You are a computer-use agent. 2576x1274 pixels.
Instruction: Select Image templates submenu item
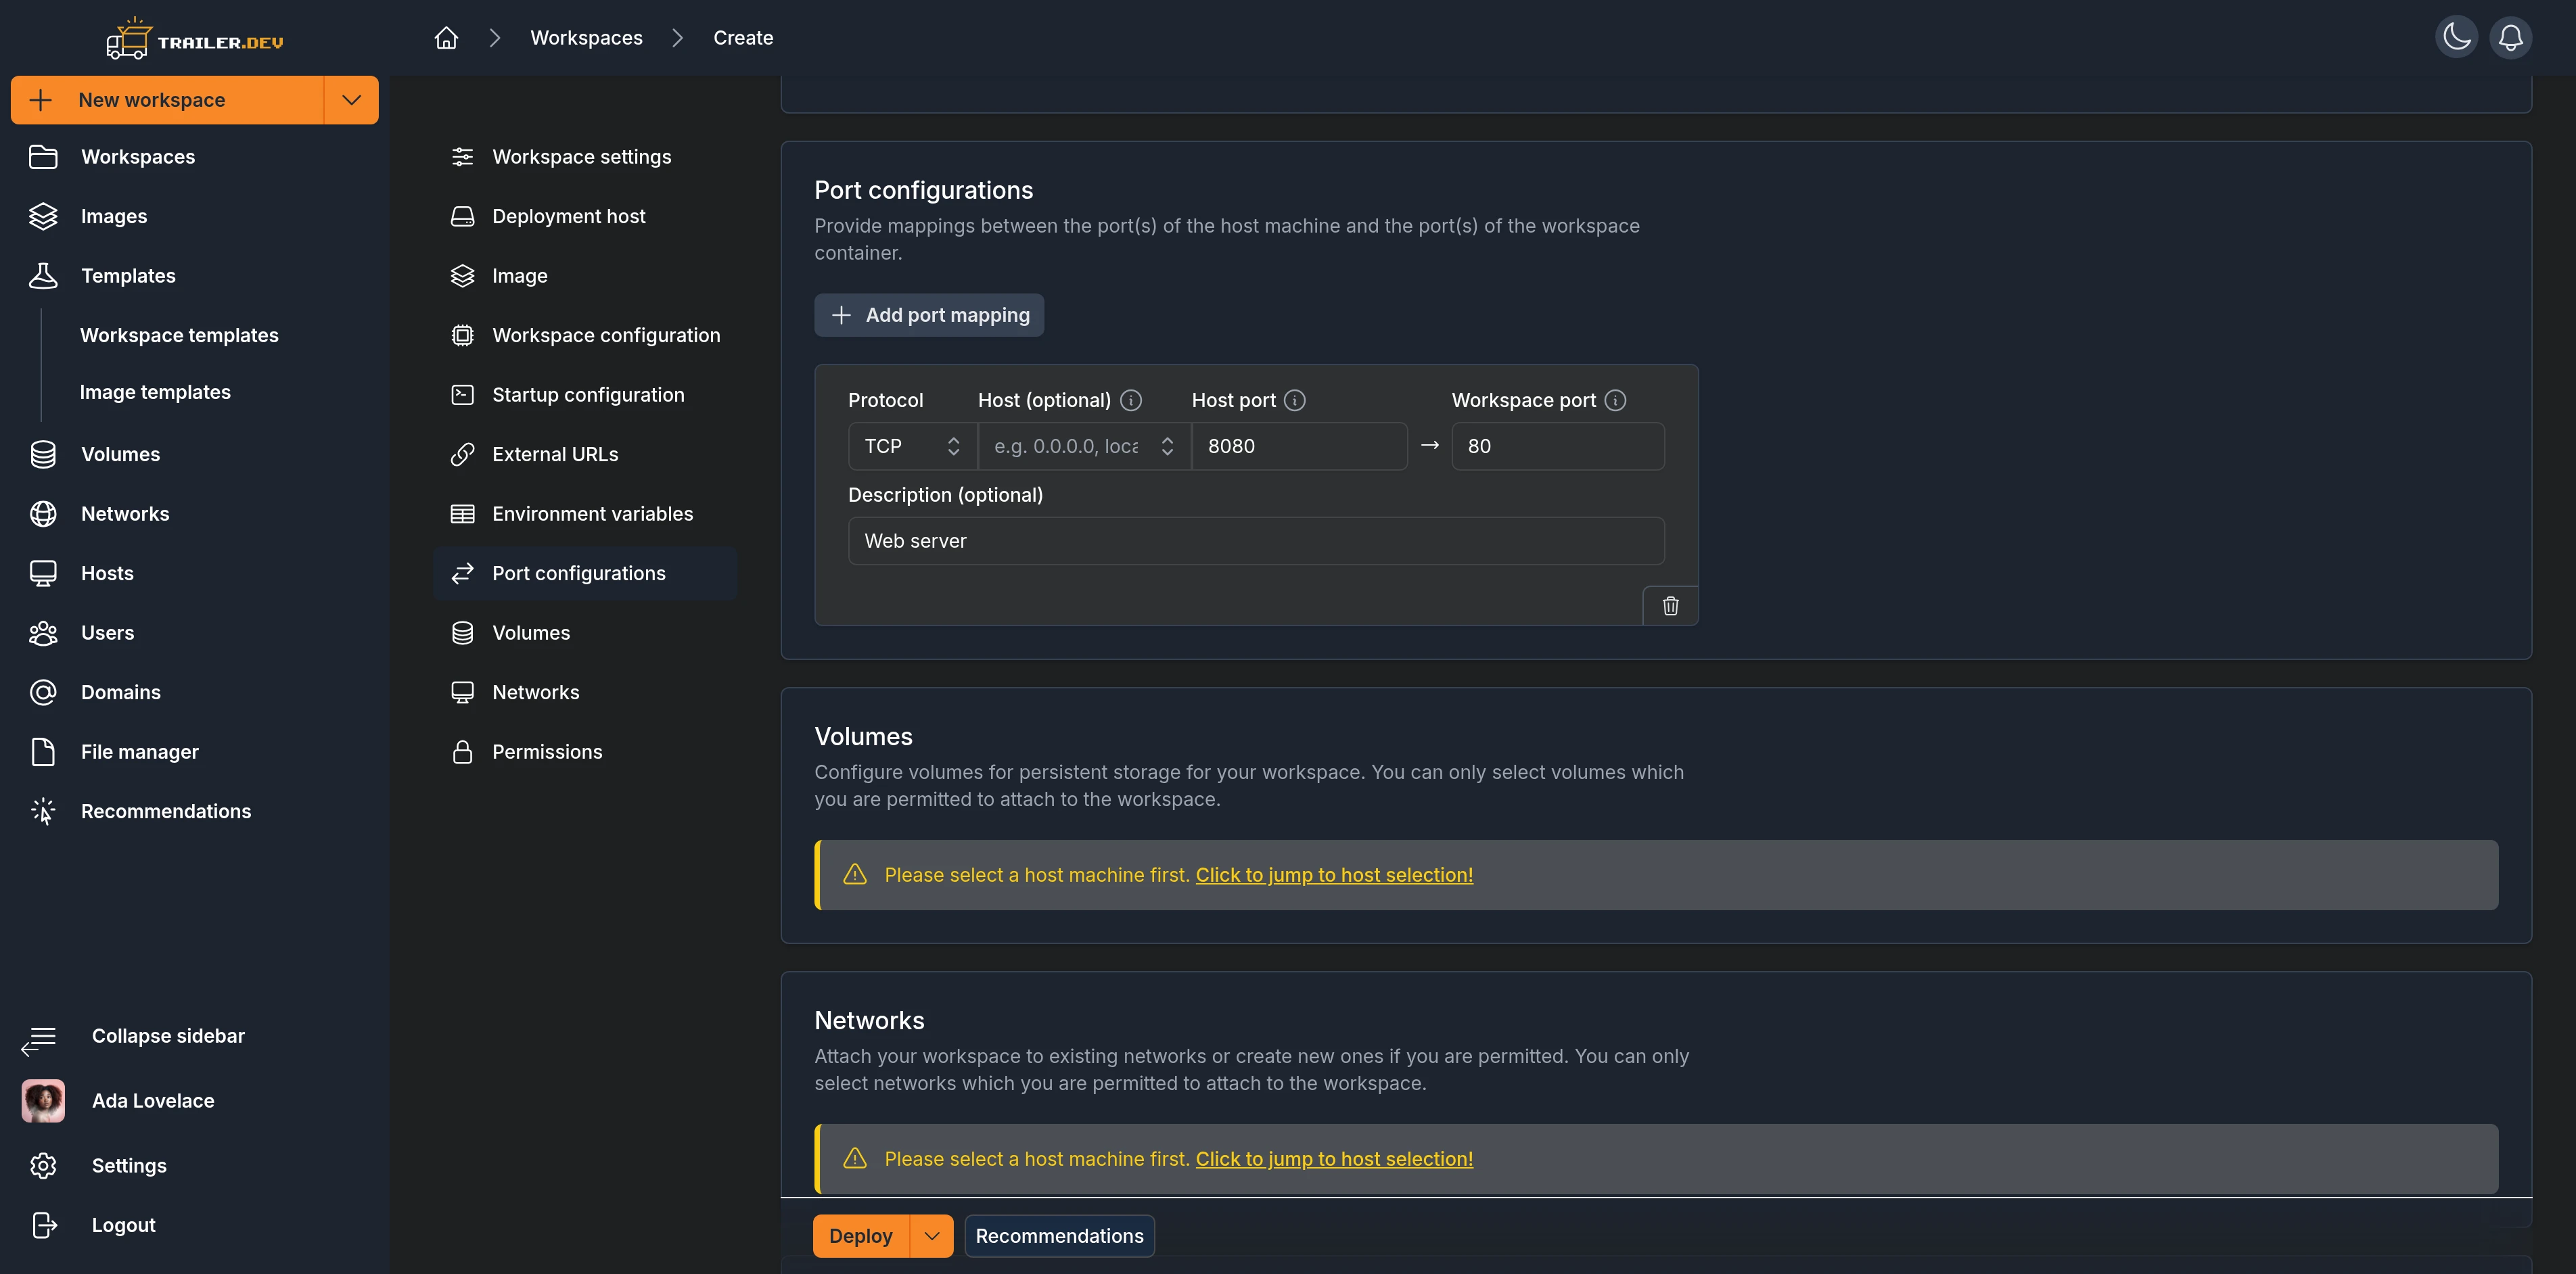click(x=155, y=392)
